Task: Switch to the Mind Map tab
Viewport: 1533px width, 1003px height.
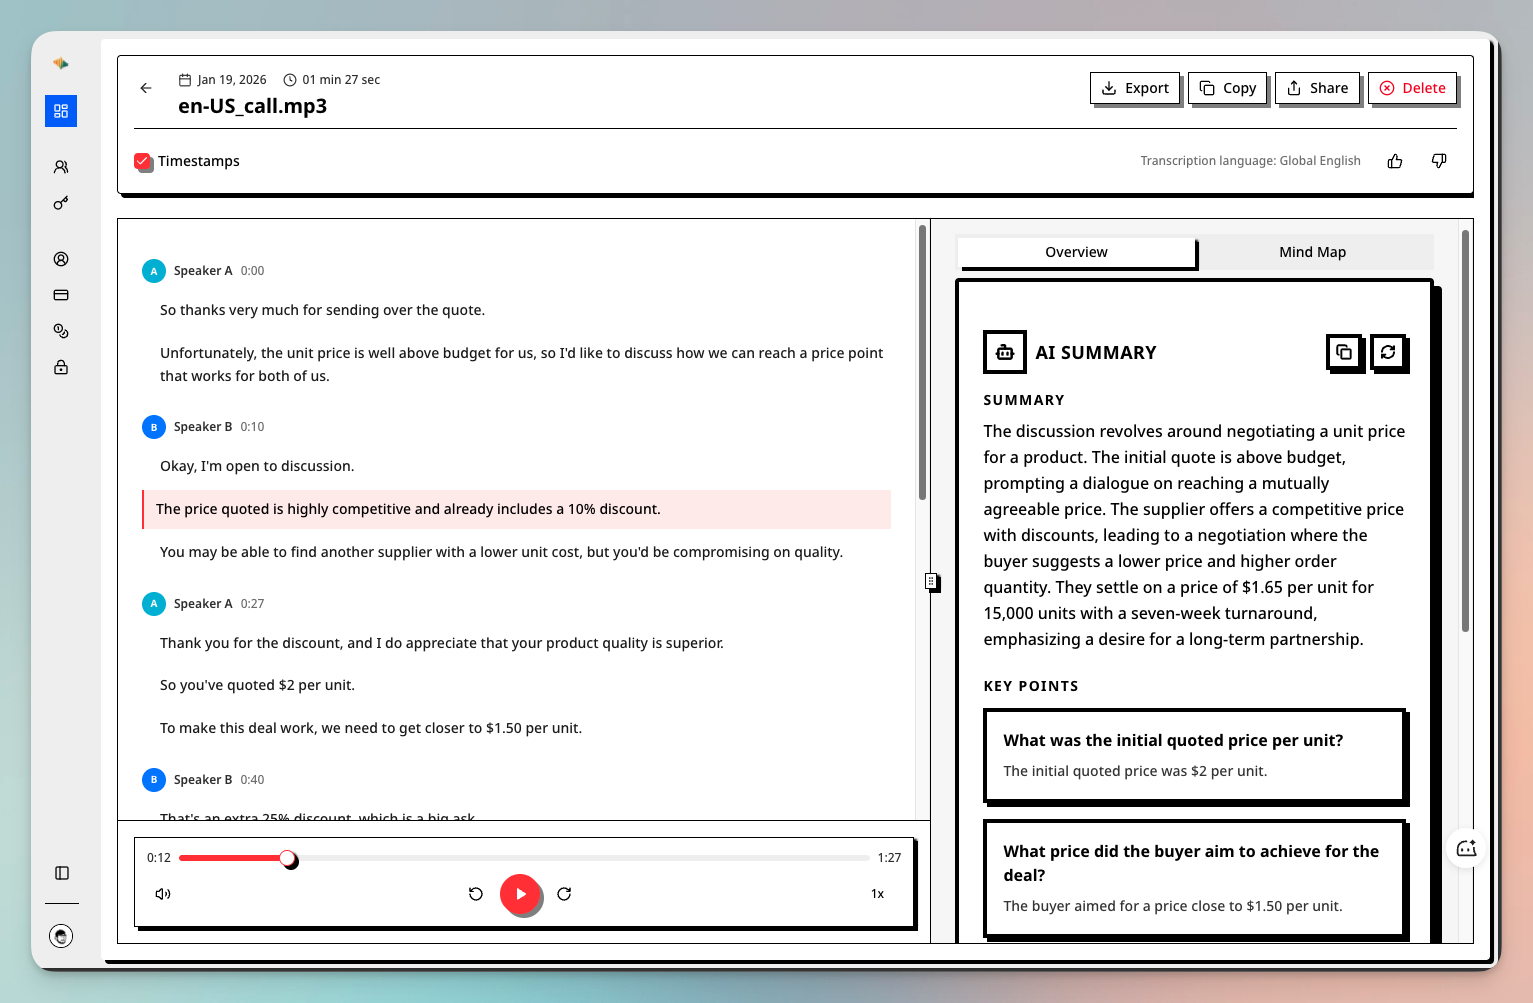Action: [1312, 252]
